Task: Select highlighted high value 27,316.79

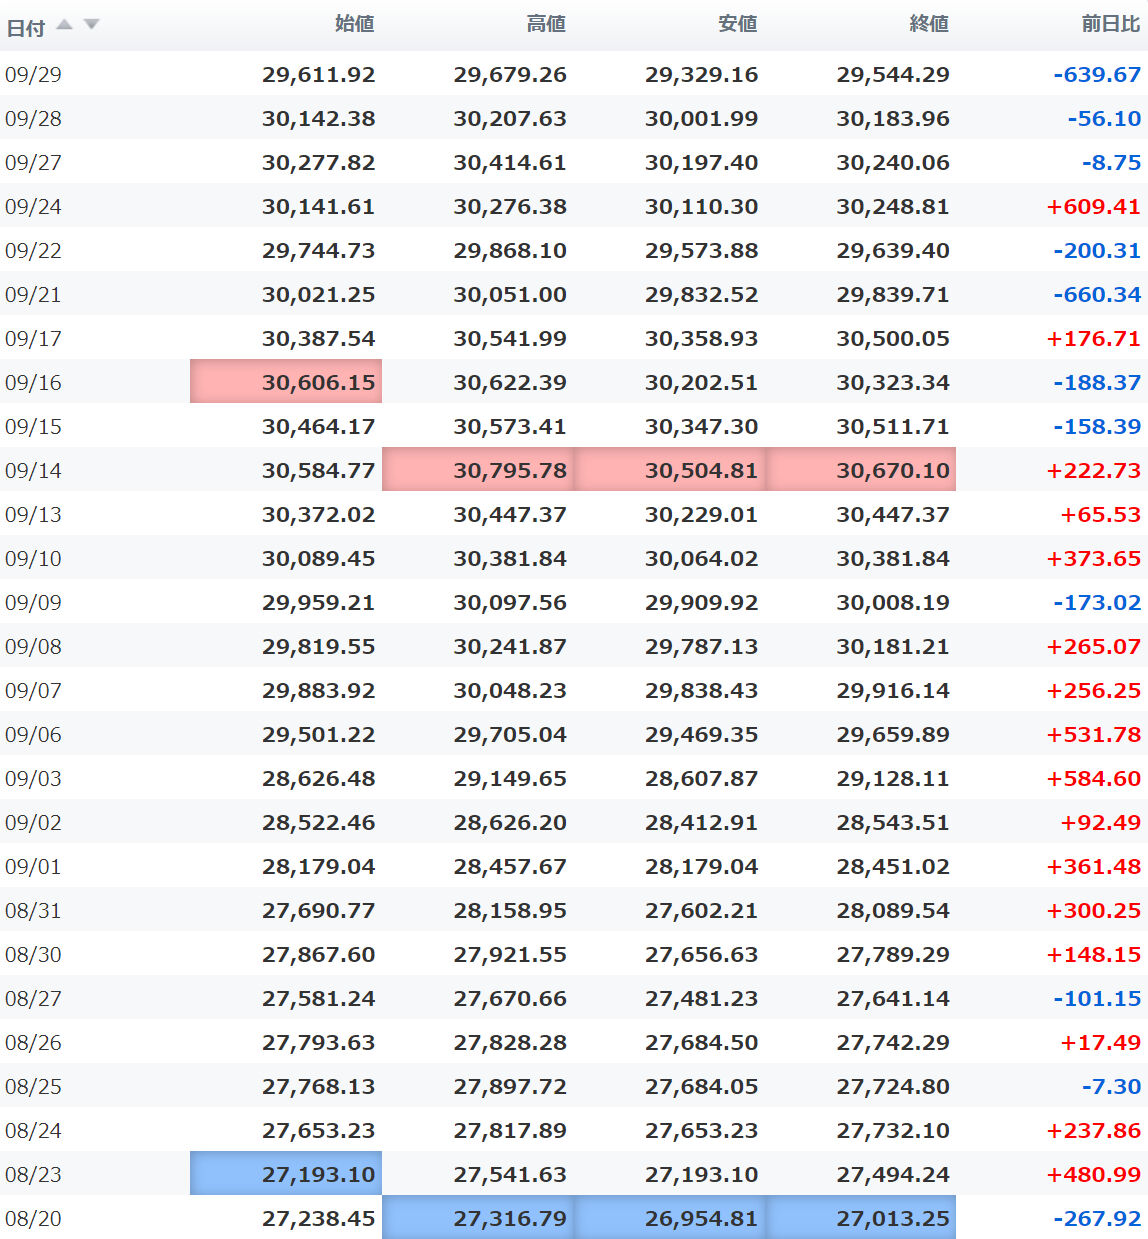Action: point(478,1217)
